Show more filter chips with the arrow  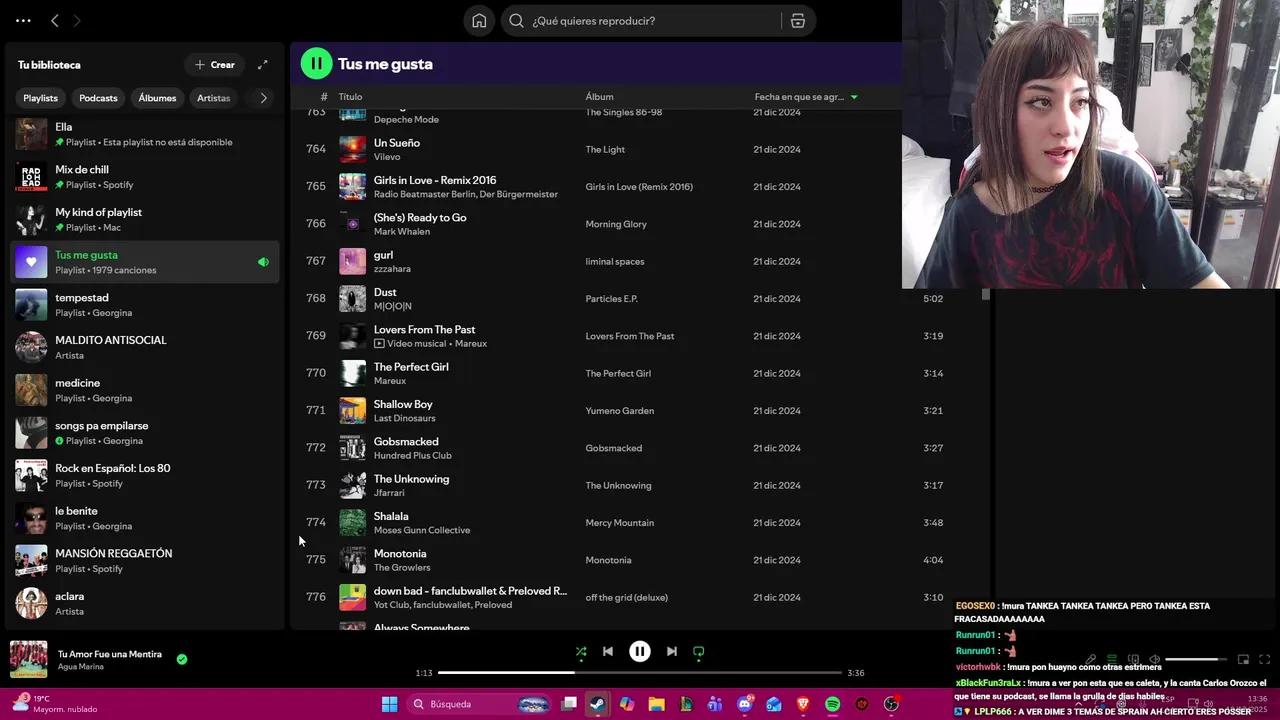[263, 98]
